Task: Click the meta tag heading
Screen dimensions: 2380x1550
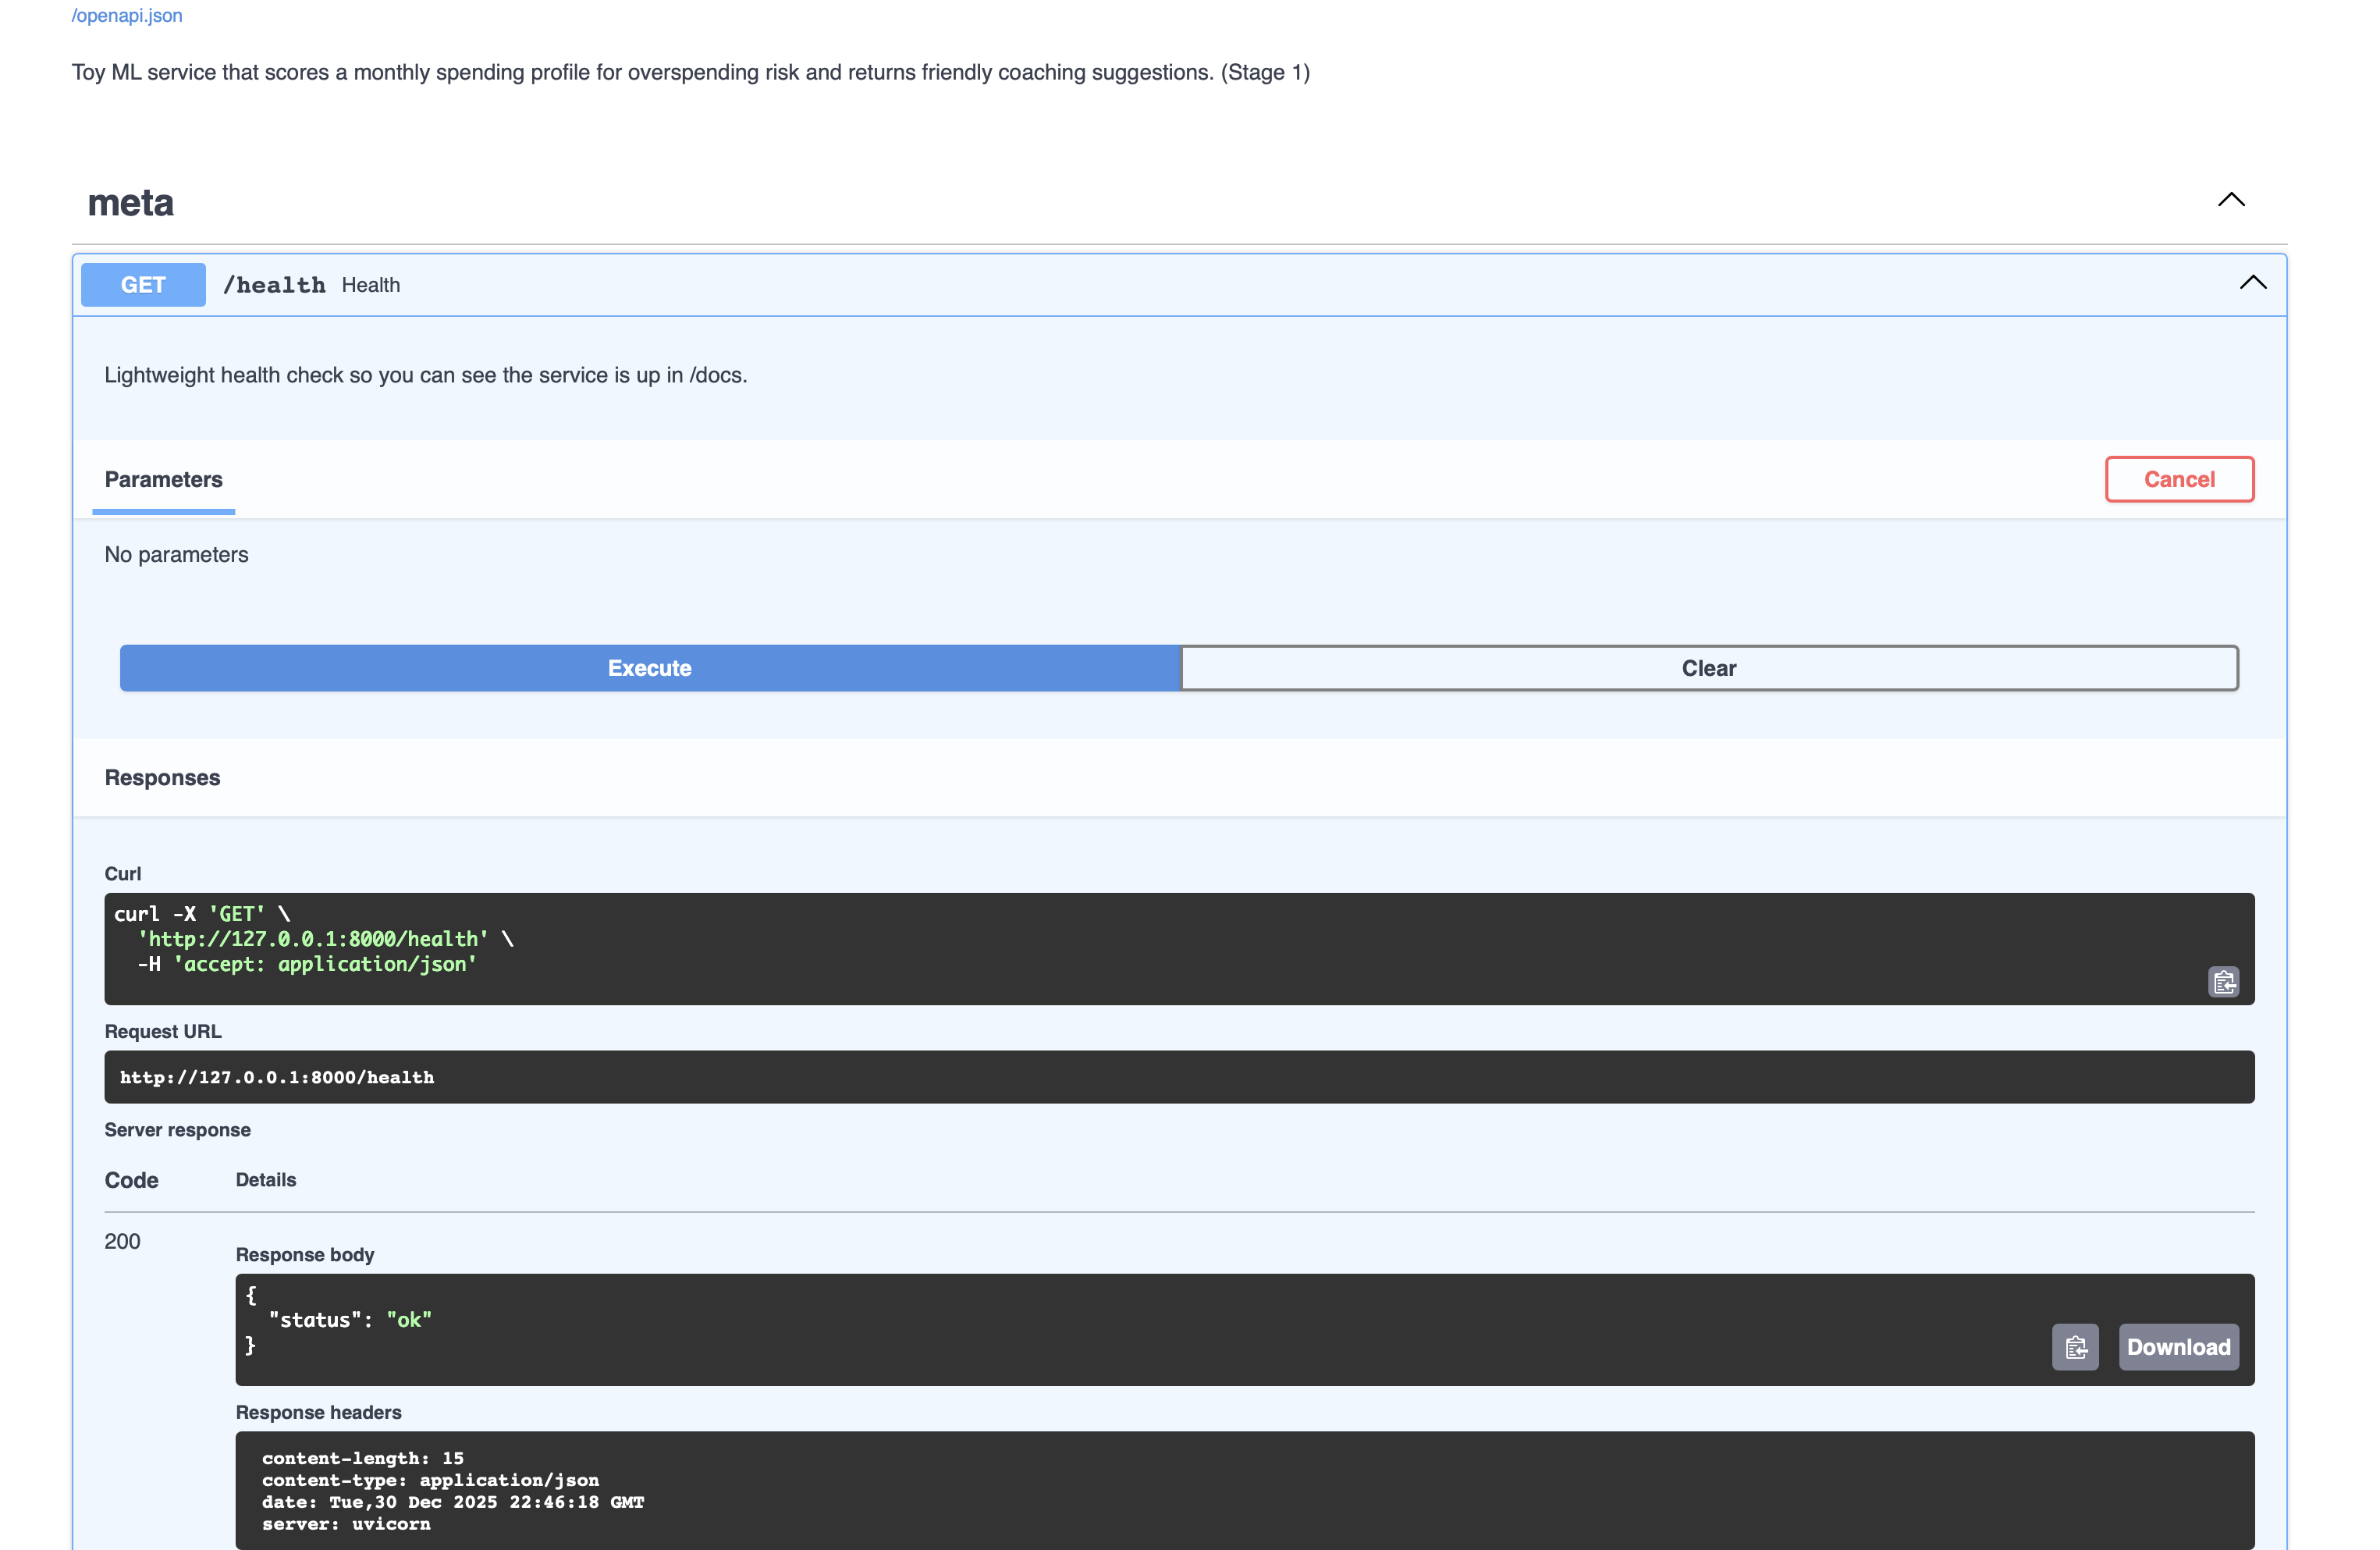Action: click(131, 203)
